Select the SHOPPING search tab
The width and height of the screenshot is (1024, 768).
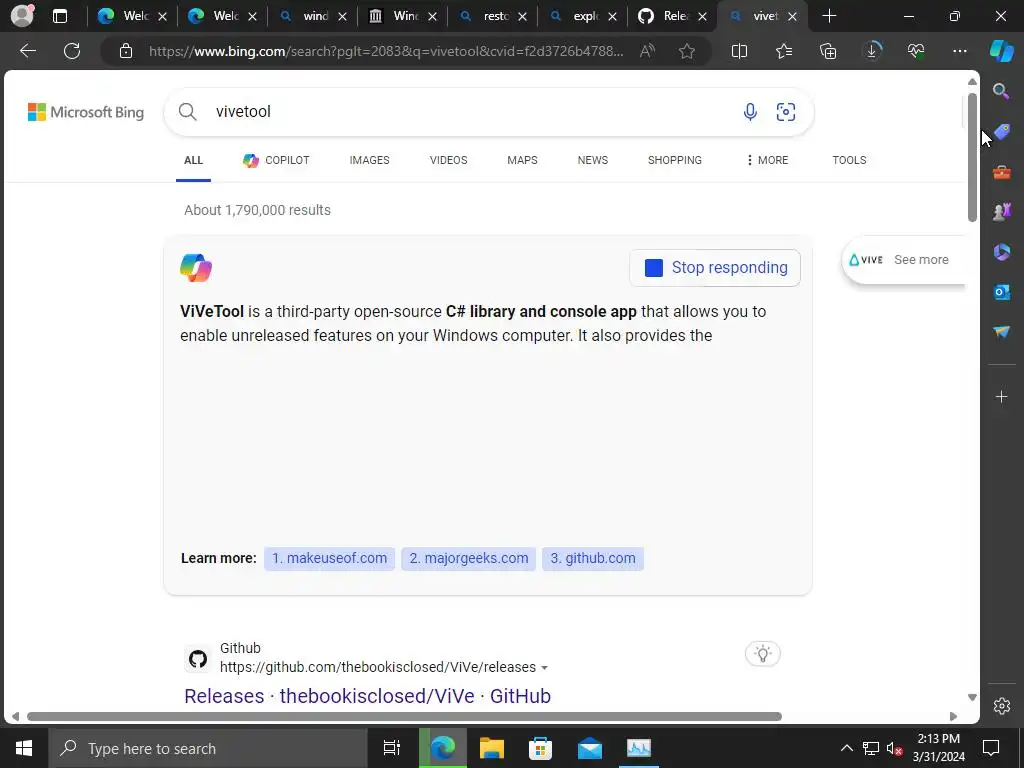click(x=675, y=160)
